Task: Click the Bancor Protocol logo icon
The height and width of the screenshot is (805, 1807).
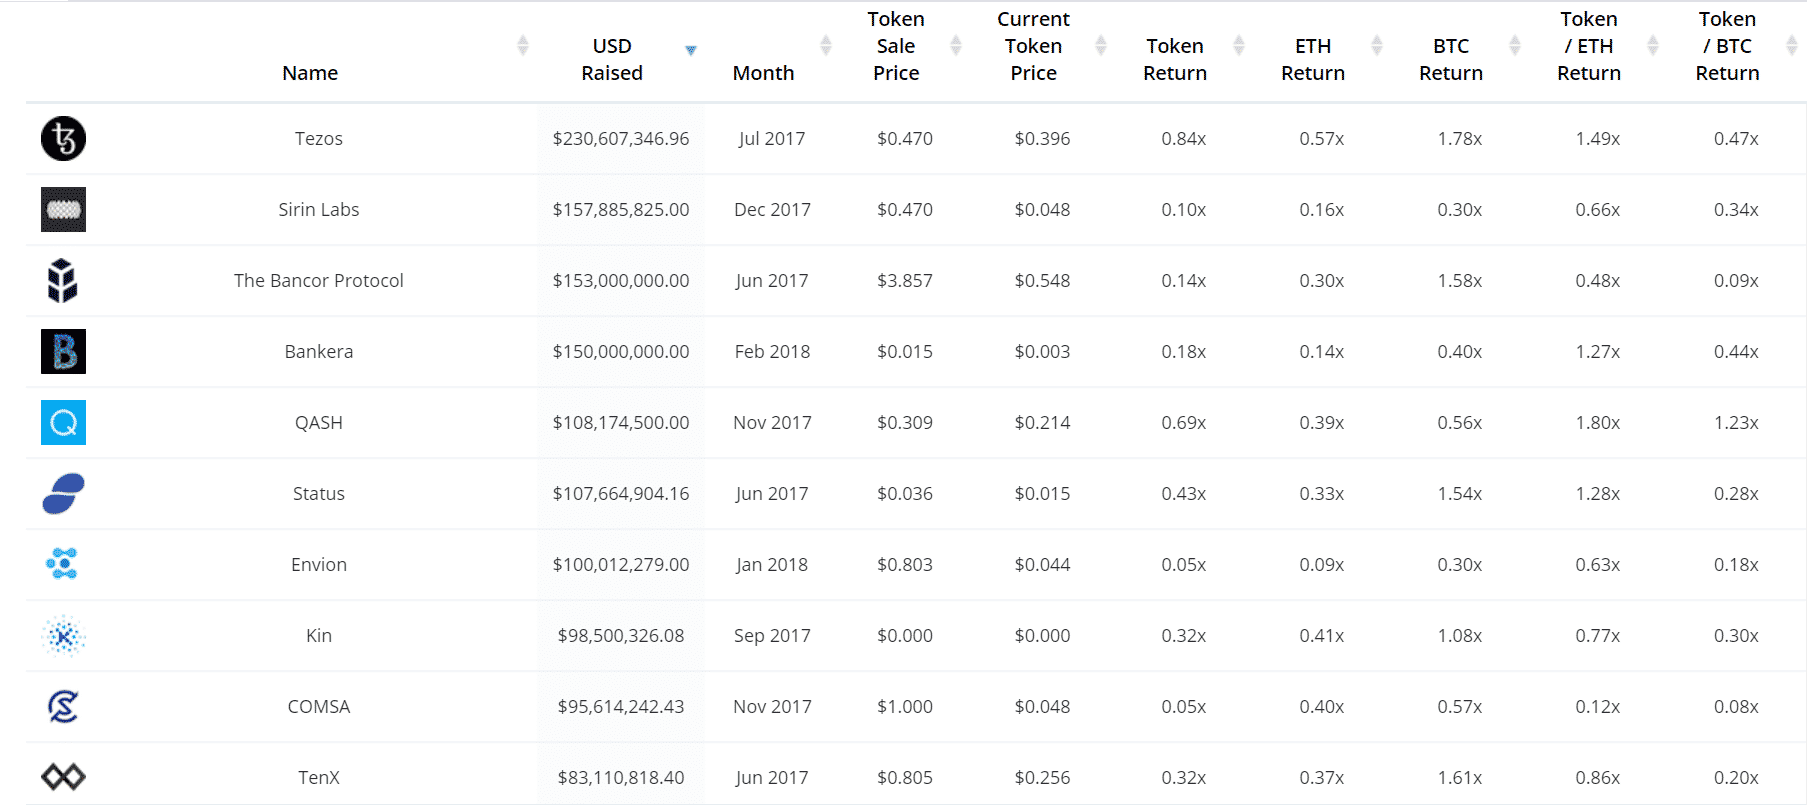Action: [63, 280]
